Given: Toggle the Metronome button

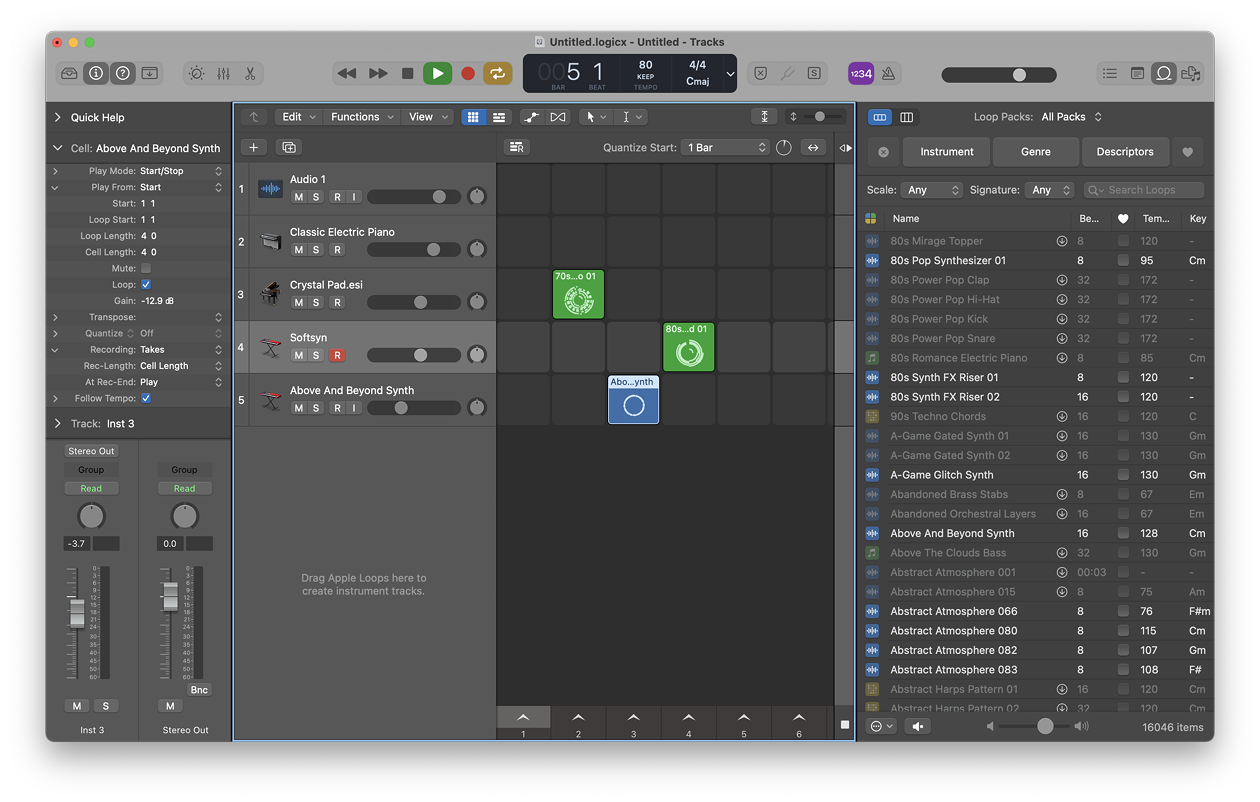Looking at the screenshot, I should 888,73.
